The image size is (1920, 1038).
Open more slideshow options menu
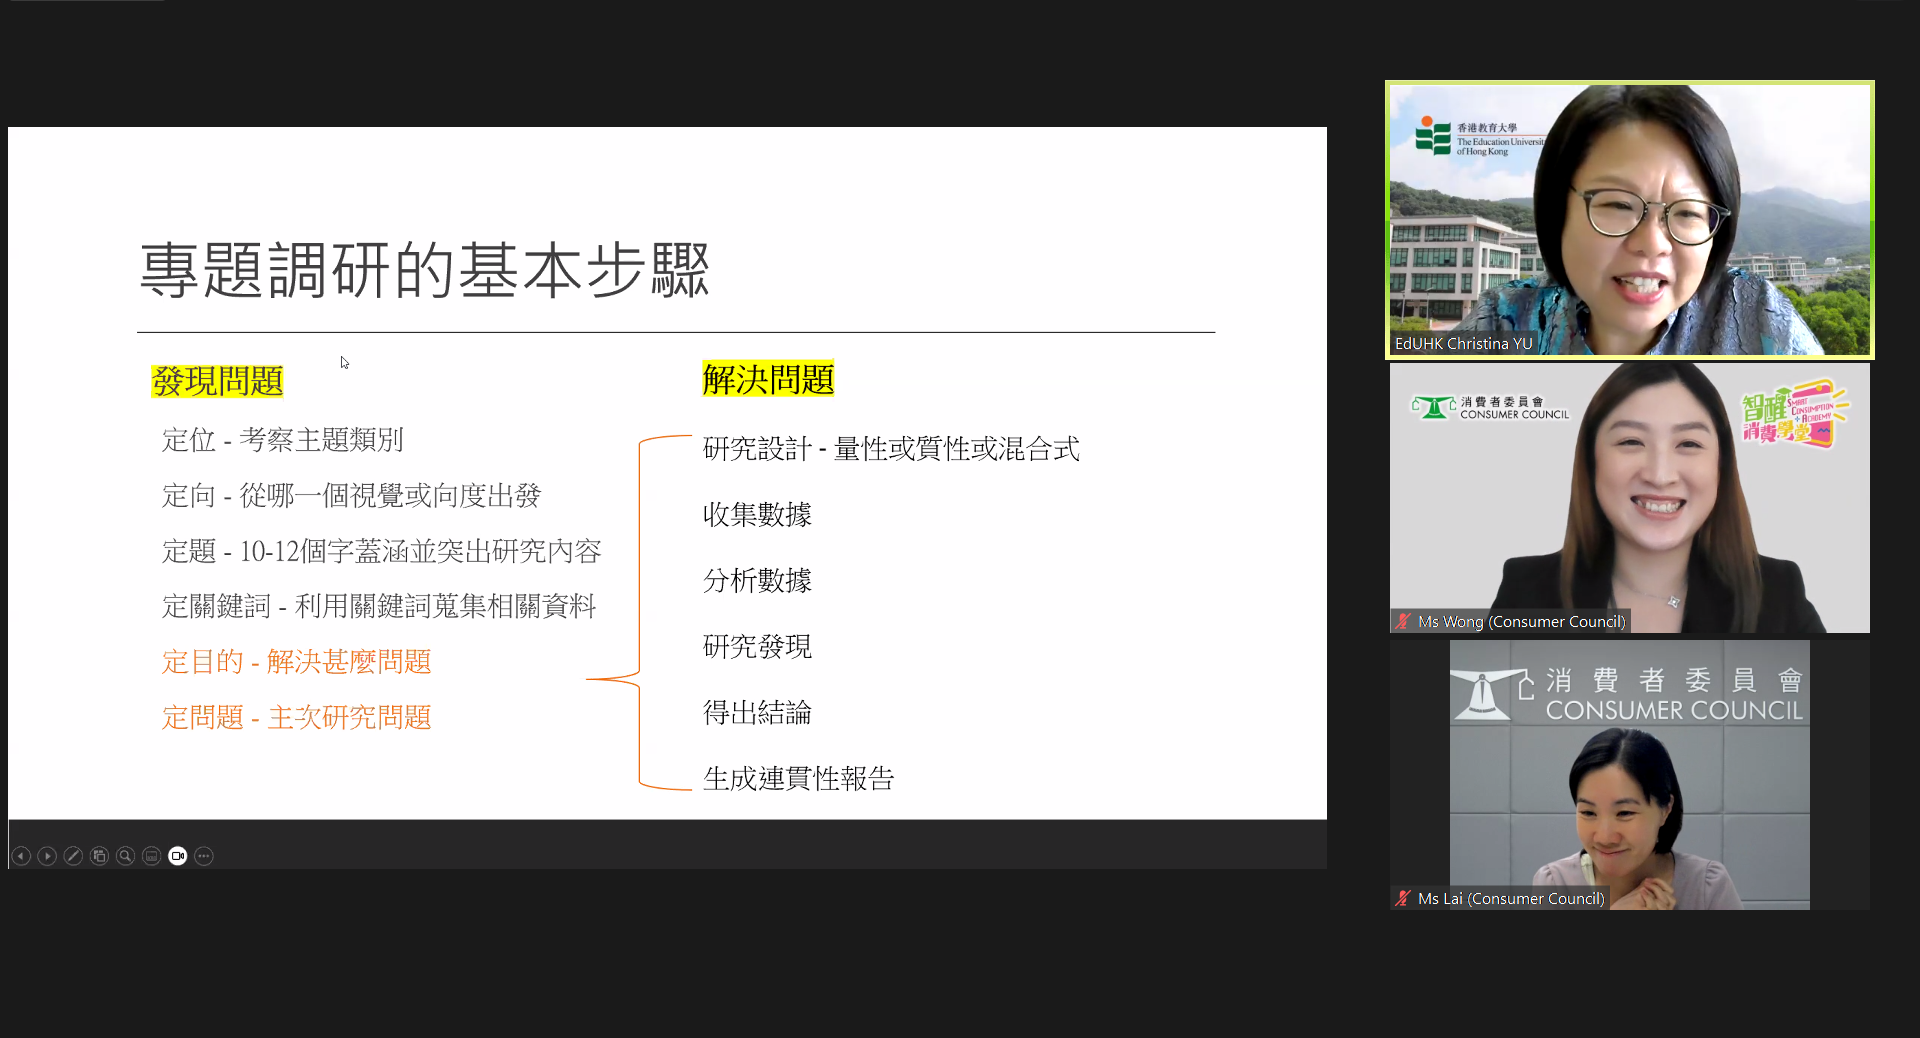(204, 856)
